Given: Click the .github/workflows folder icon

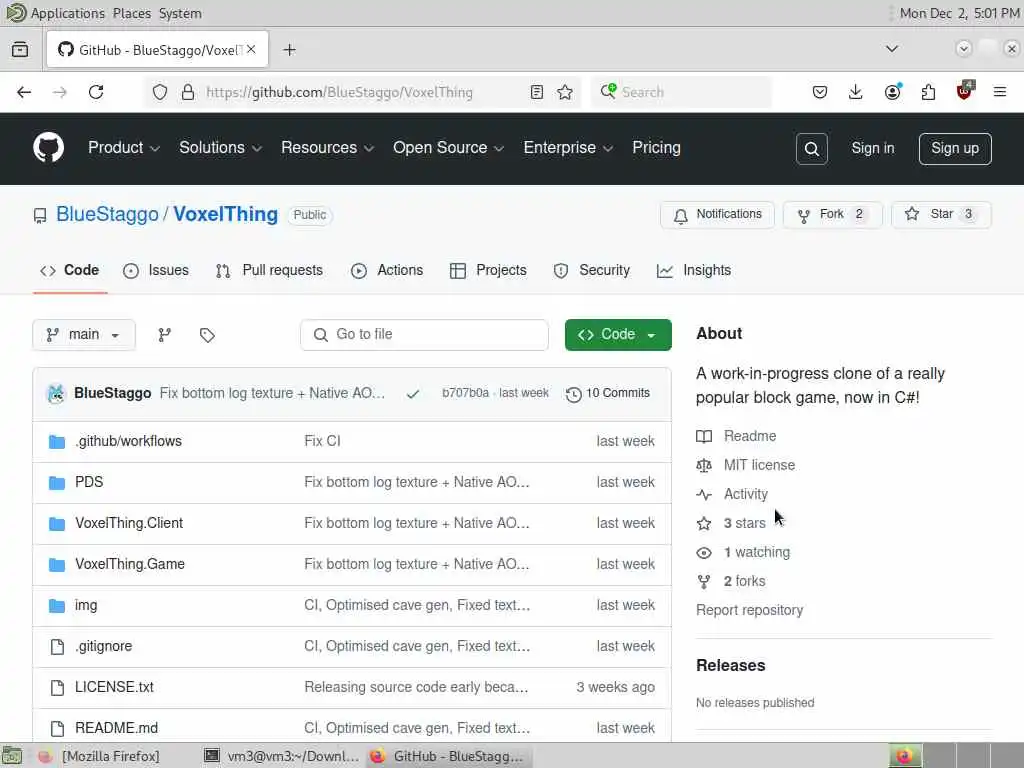Looking at the screenshot, I should (57, 442).
